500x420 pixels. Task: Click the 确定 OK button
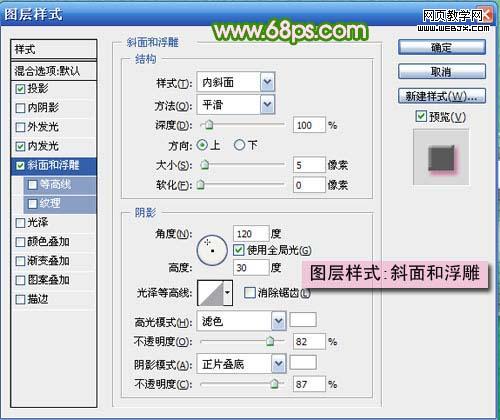point(442,47)
